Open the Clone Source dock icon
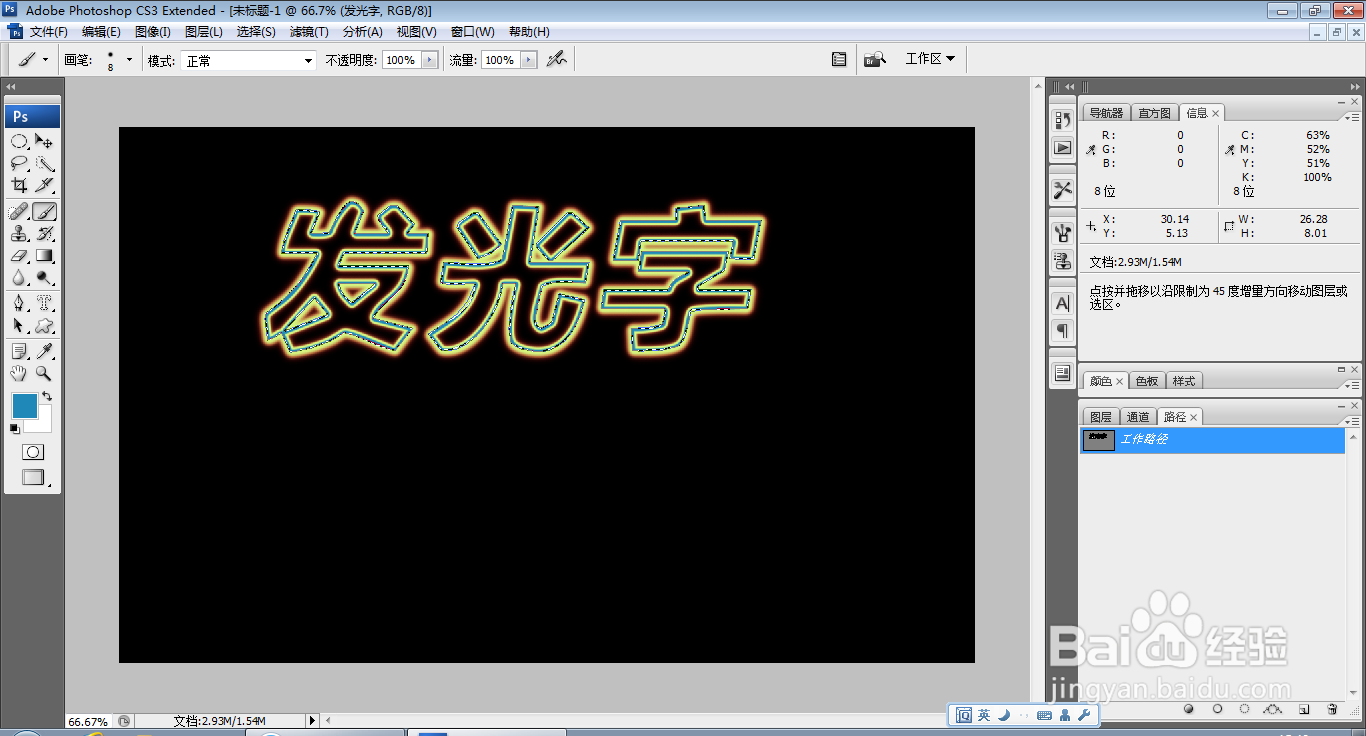Screen dimensions: 1366x736 tap(1062, 261)
